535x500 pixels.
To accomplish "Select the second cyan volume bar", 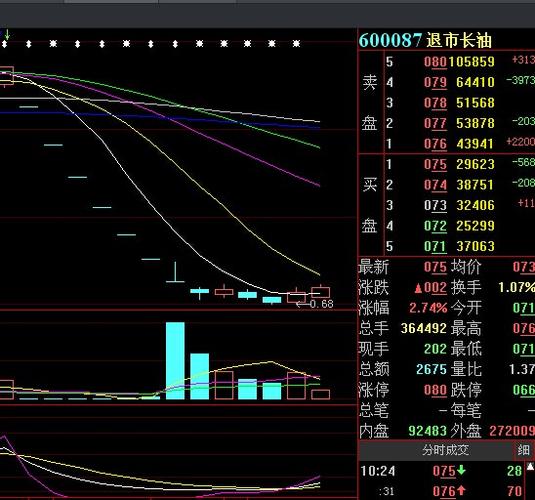I will click(200, 376).
